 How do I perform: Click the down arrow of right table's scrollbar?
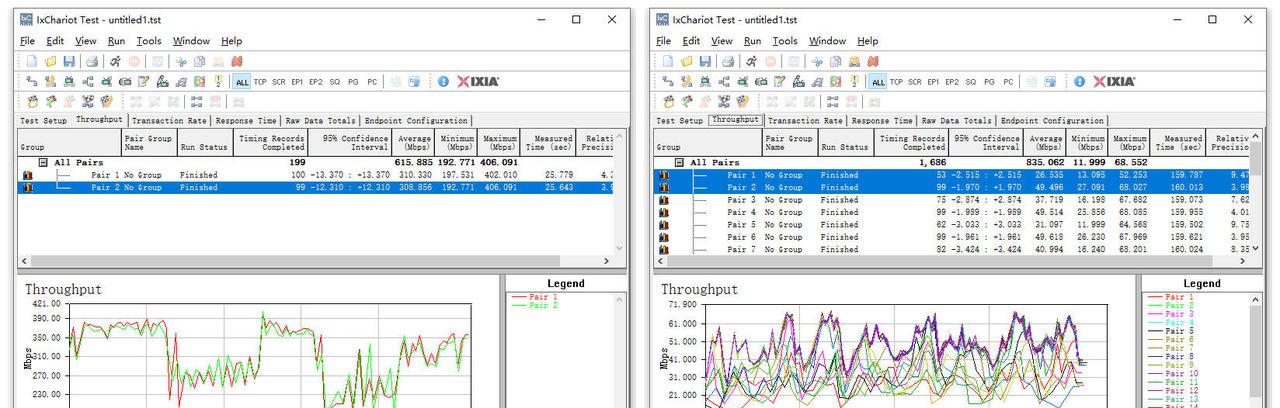pos(1256,249)
